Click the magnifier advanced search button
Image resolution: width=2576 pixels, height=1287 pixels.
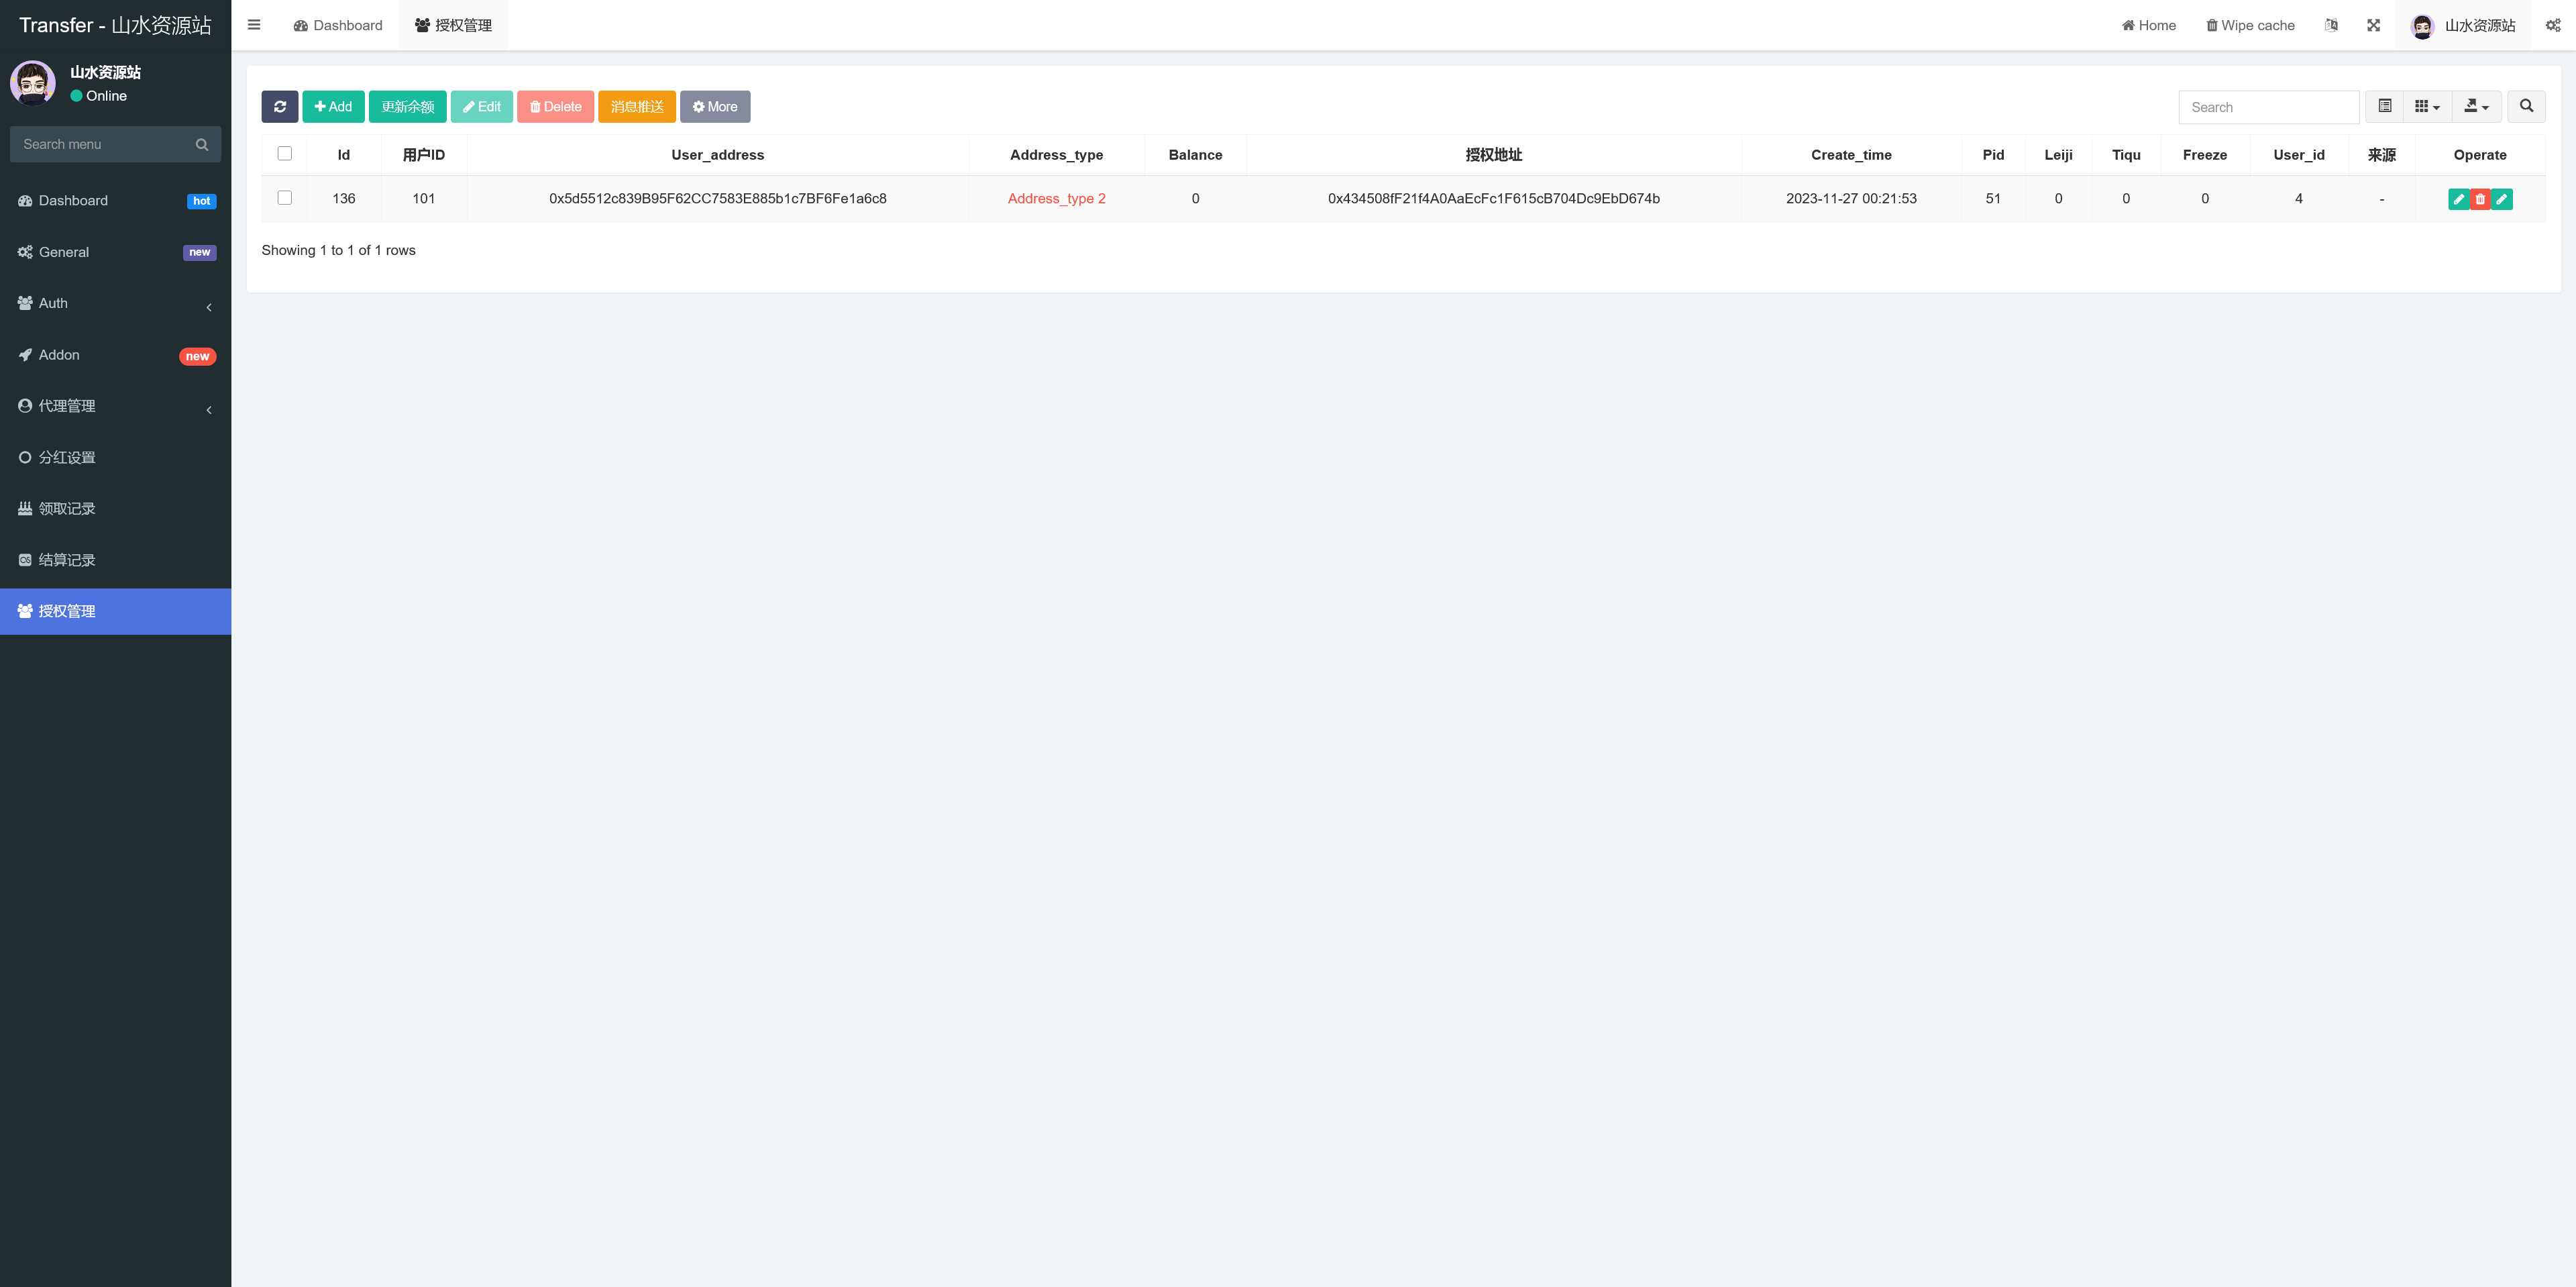2526,107
